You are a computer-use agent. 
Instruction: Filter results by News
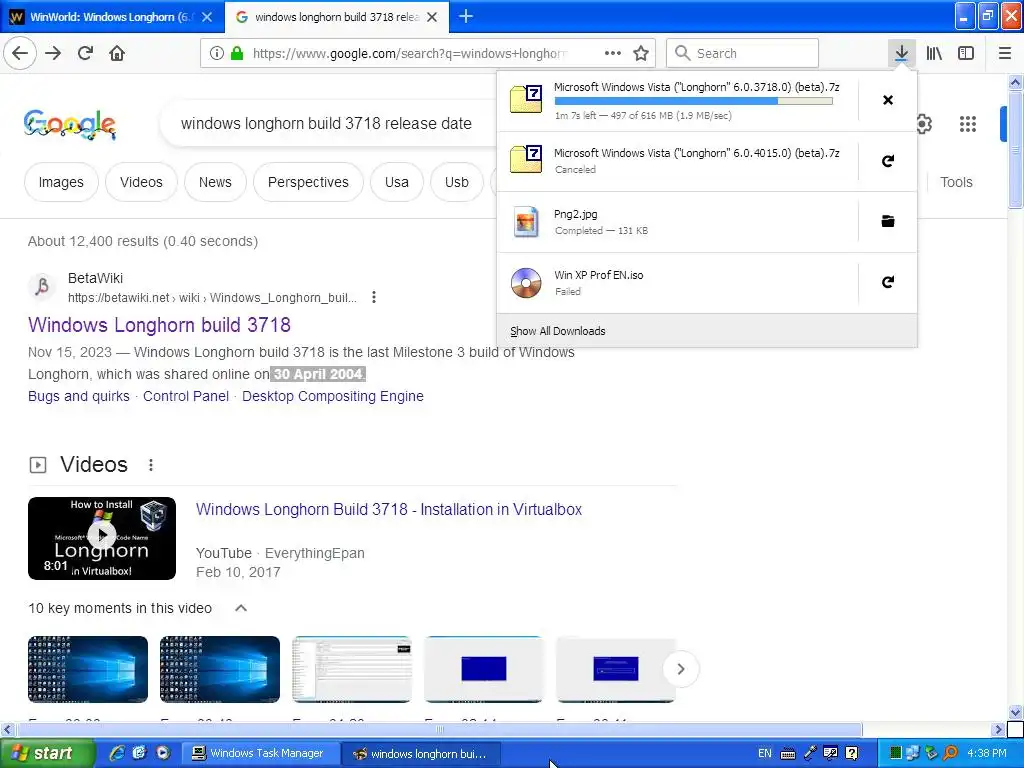(x=215, y=182)
